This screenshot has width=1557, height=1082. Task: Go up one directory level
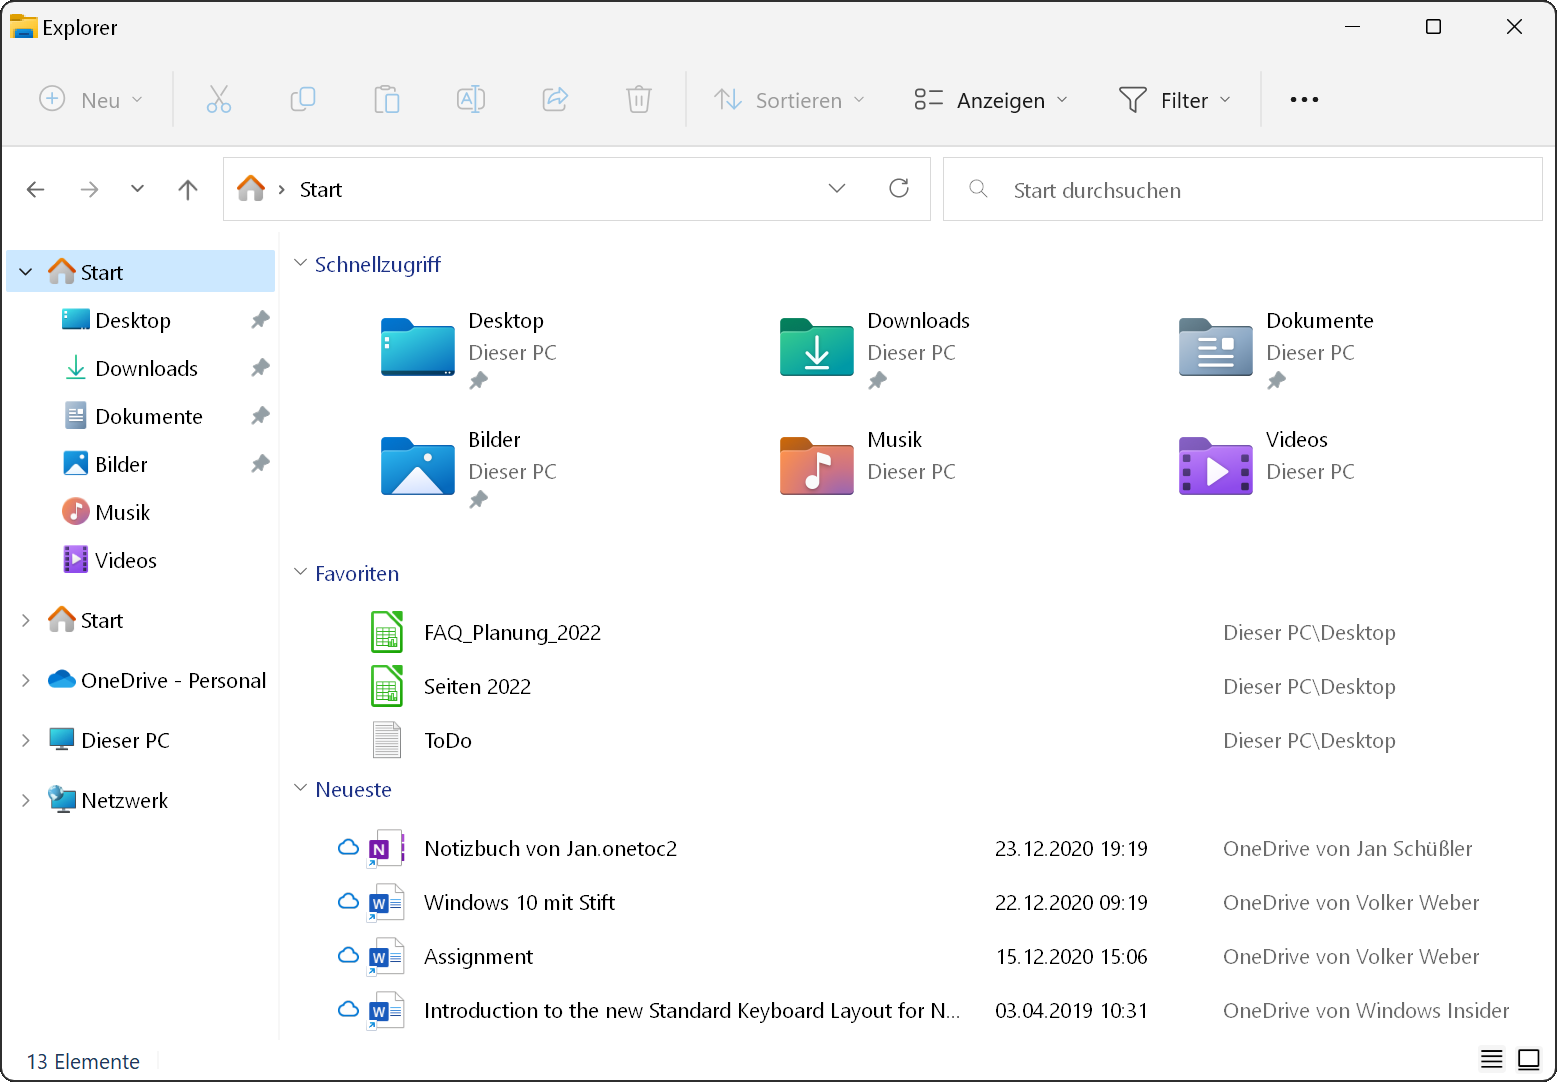(x=188, y=190)
